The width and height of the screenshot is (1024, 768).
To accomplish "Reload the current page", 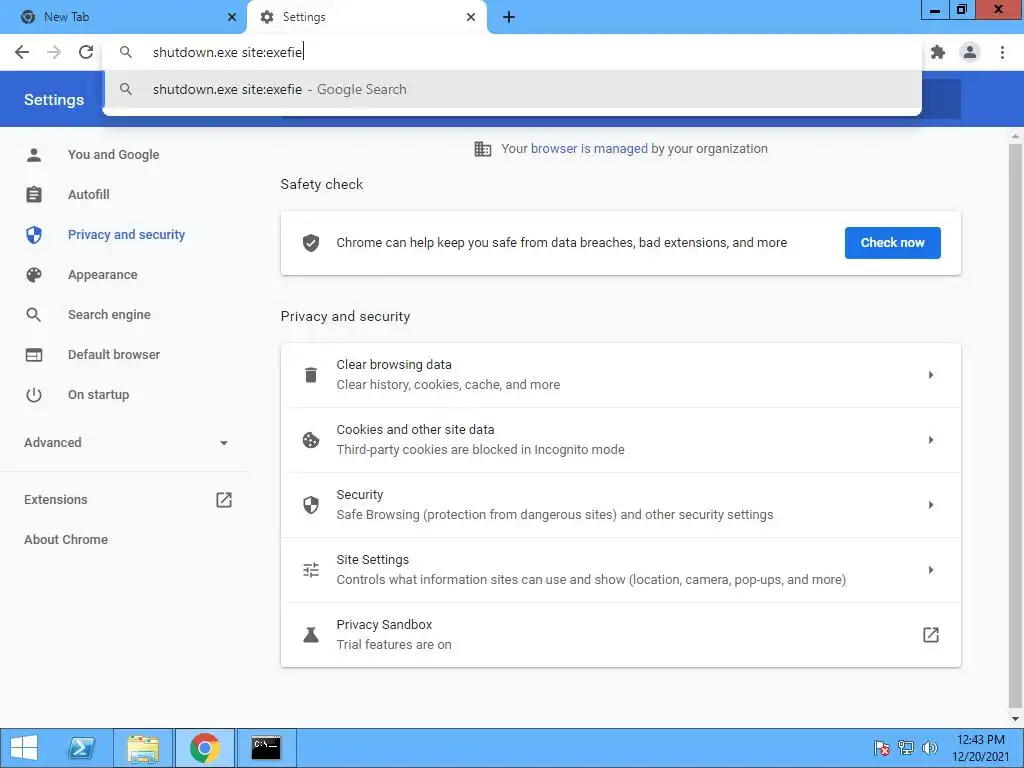I will point(86,52).
